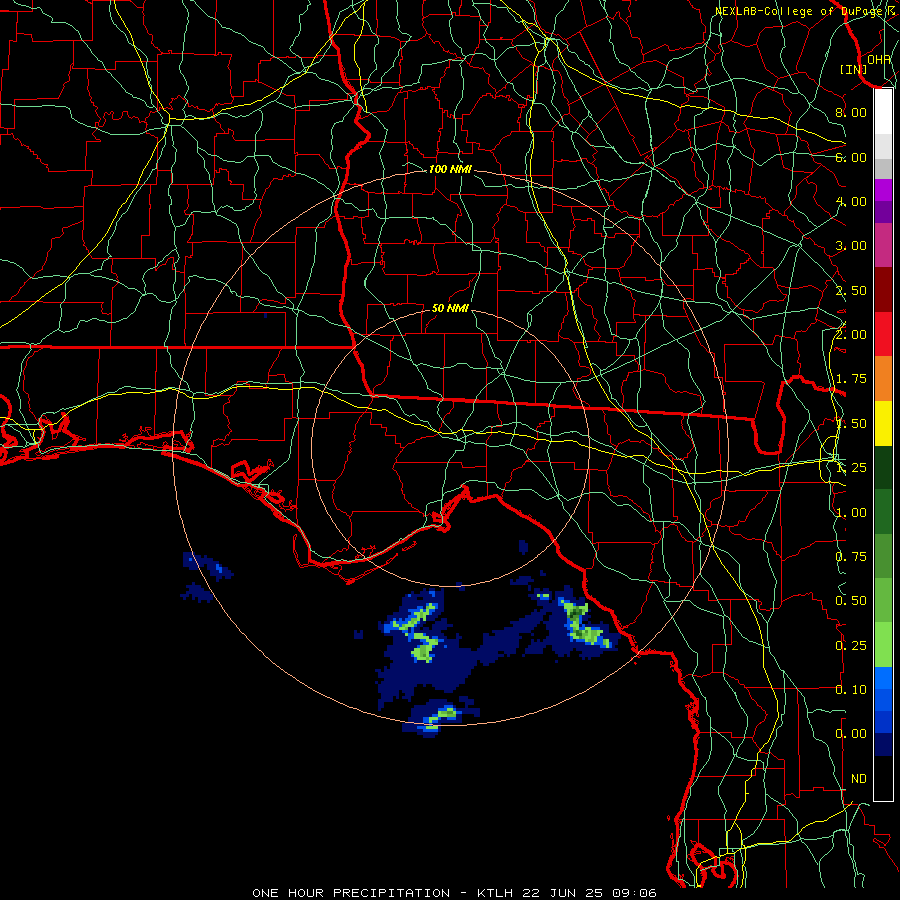Select the 2.00 scale value
The image size is (900, 900).
tap(851, 335)
